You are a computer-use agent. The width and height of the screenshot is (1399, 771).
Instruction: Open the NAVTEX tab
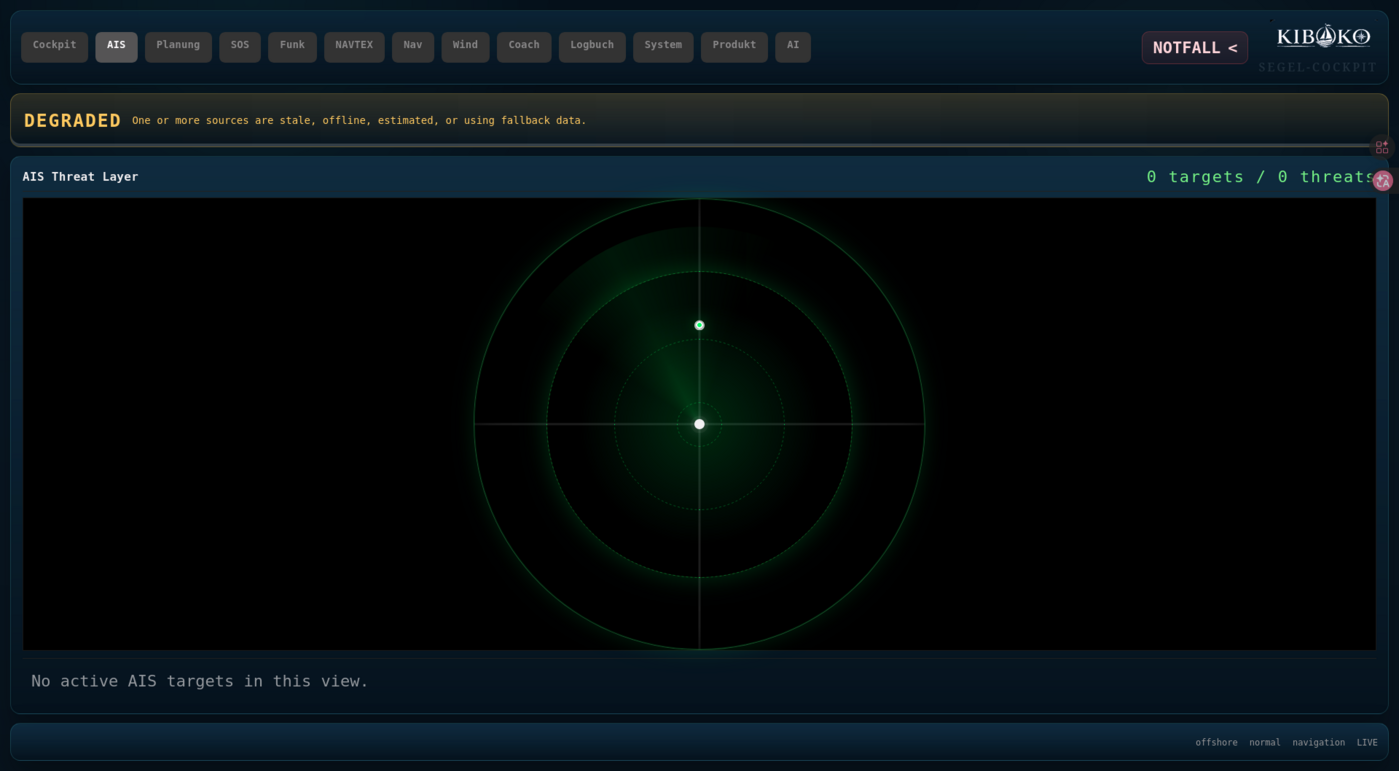click(354, 46)
